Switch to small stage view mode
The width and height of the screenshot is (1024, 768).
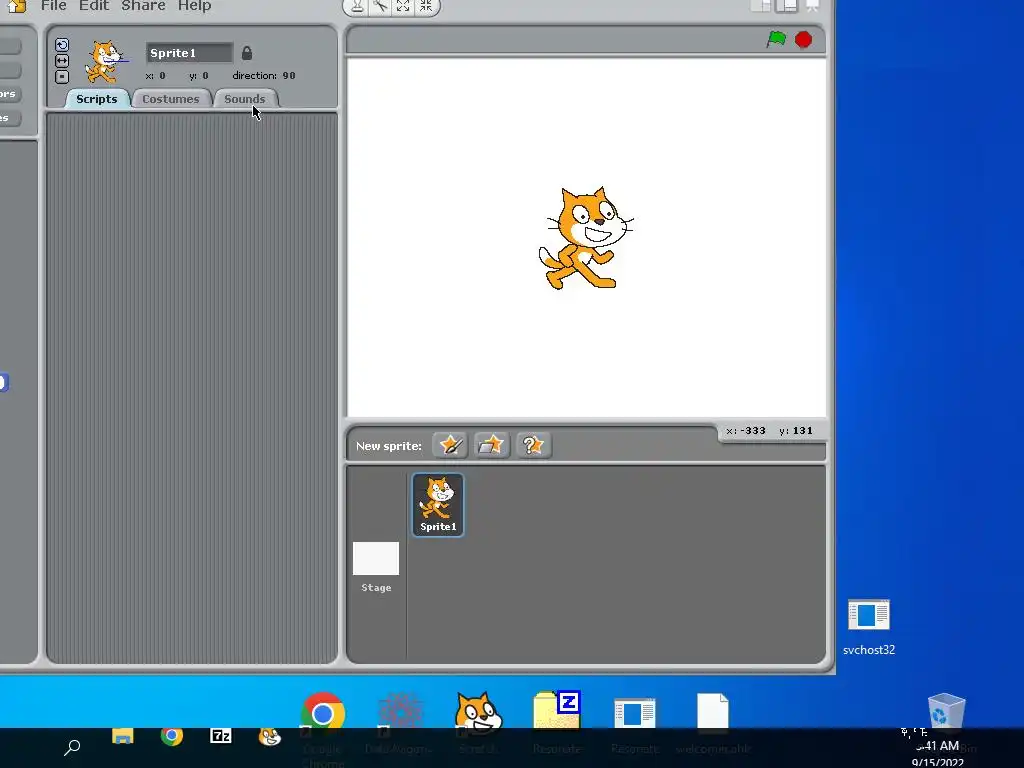pos(761,6)
